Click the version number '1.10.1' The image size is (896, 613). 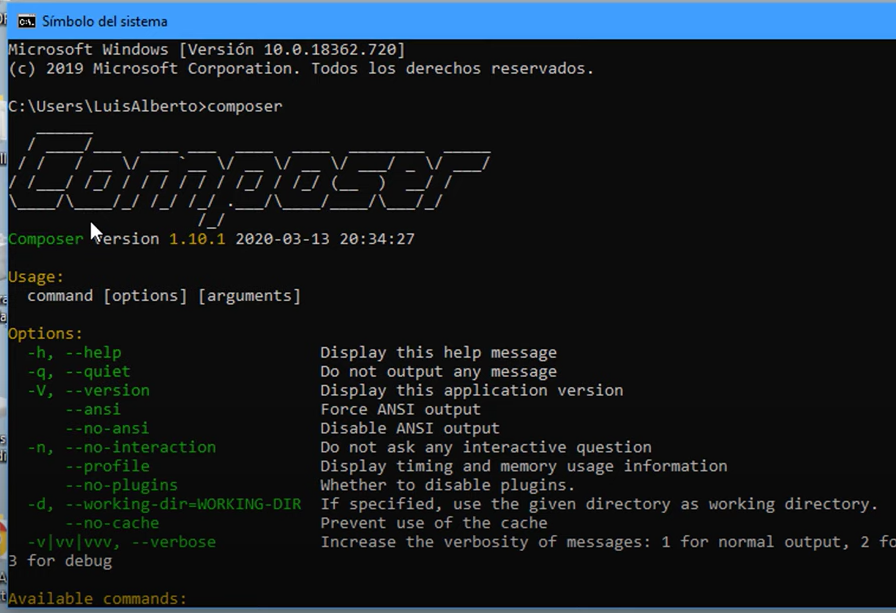[x=197, y=239]
